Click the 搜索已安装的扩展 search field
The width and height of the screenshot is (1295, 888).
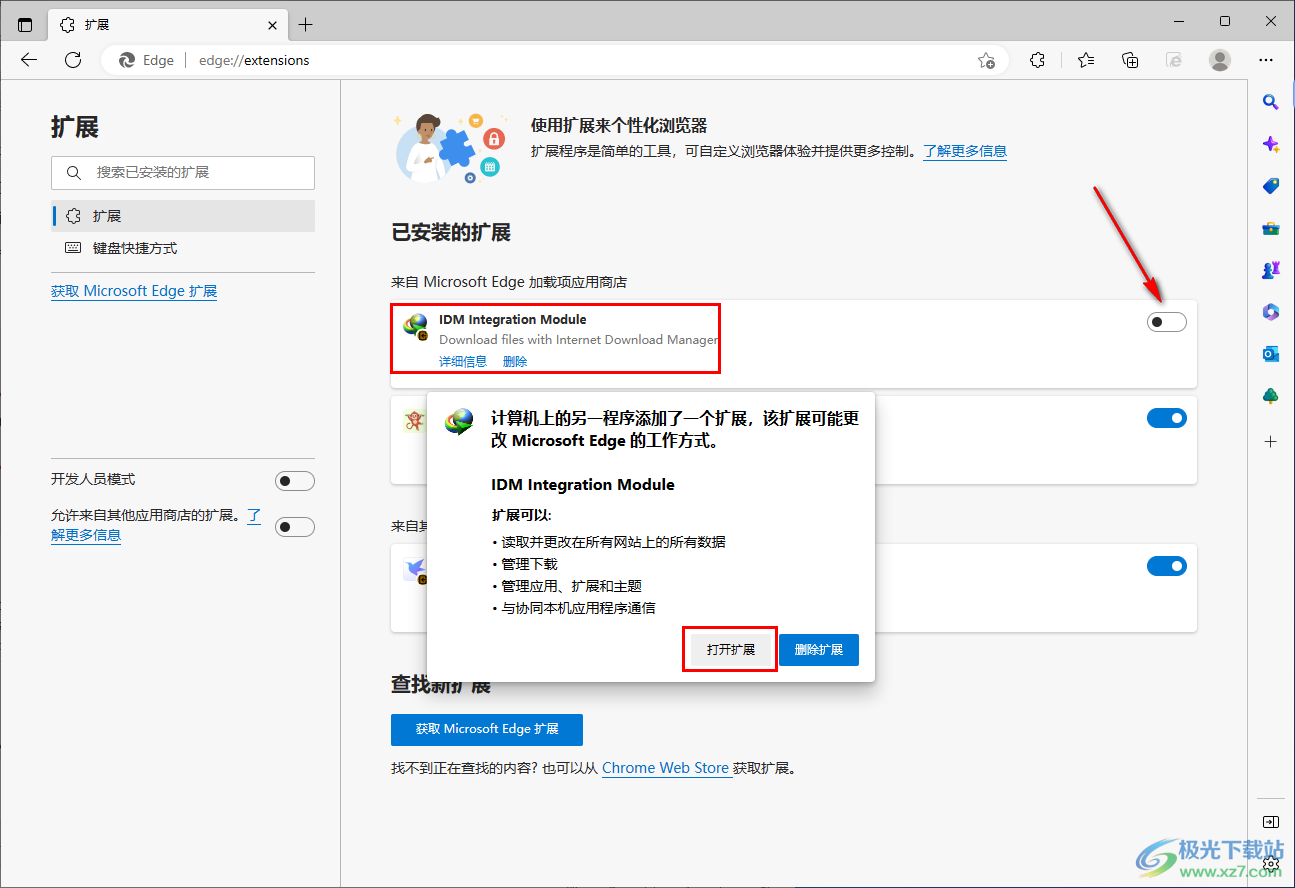183,173
